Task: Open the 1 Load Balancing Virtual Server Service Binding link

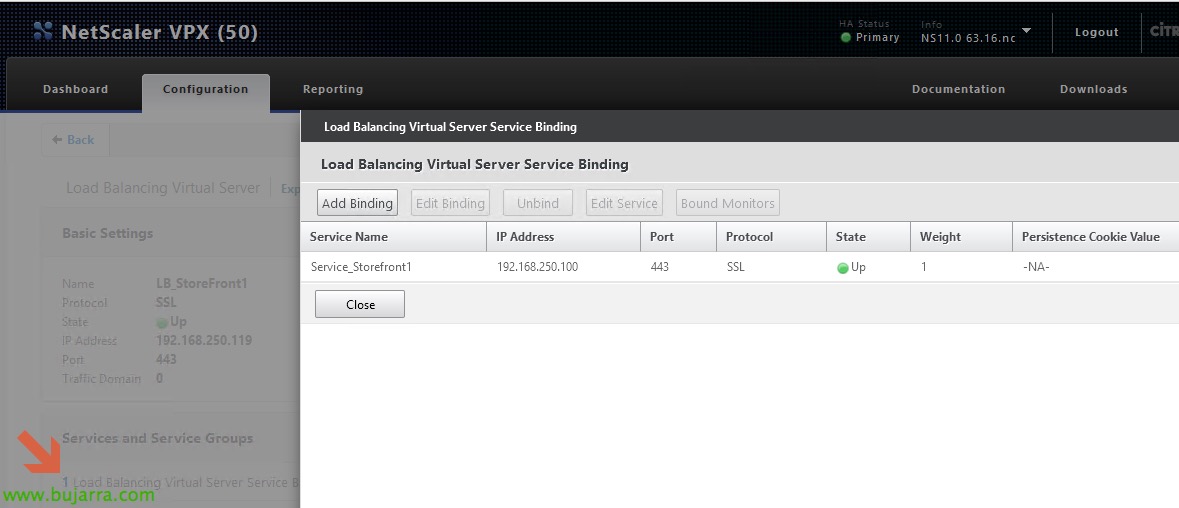Action: click(180, 482)
